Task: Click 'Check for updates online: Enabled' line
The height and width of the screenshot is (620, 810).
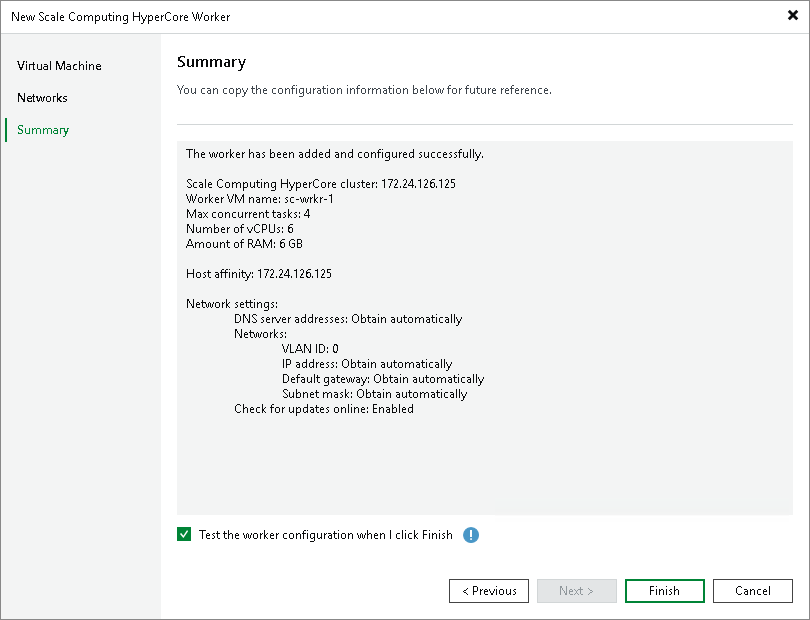Action: click(324, 409)
